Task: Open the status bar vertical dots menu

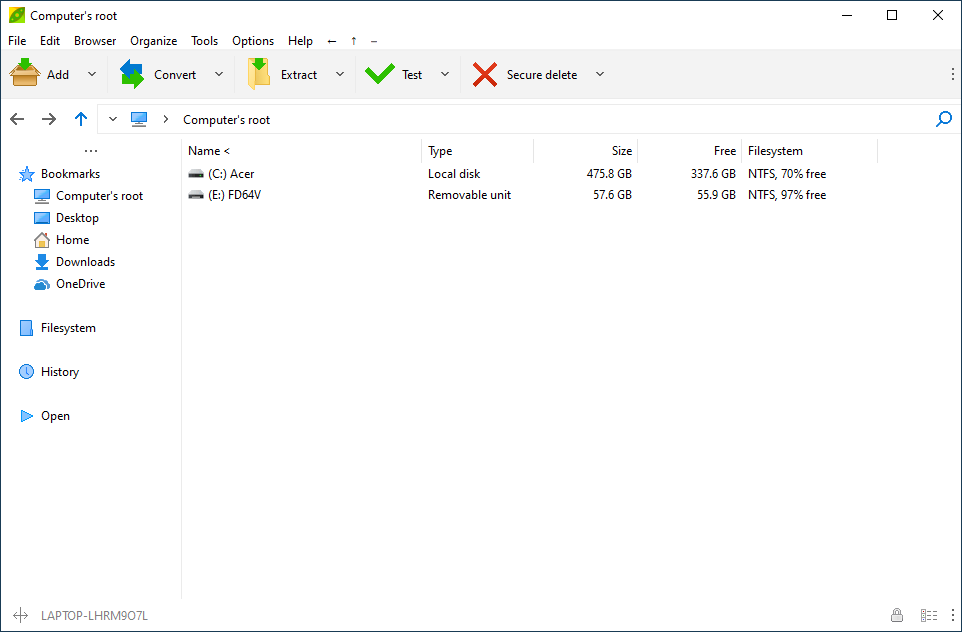Action: [952, 615]
